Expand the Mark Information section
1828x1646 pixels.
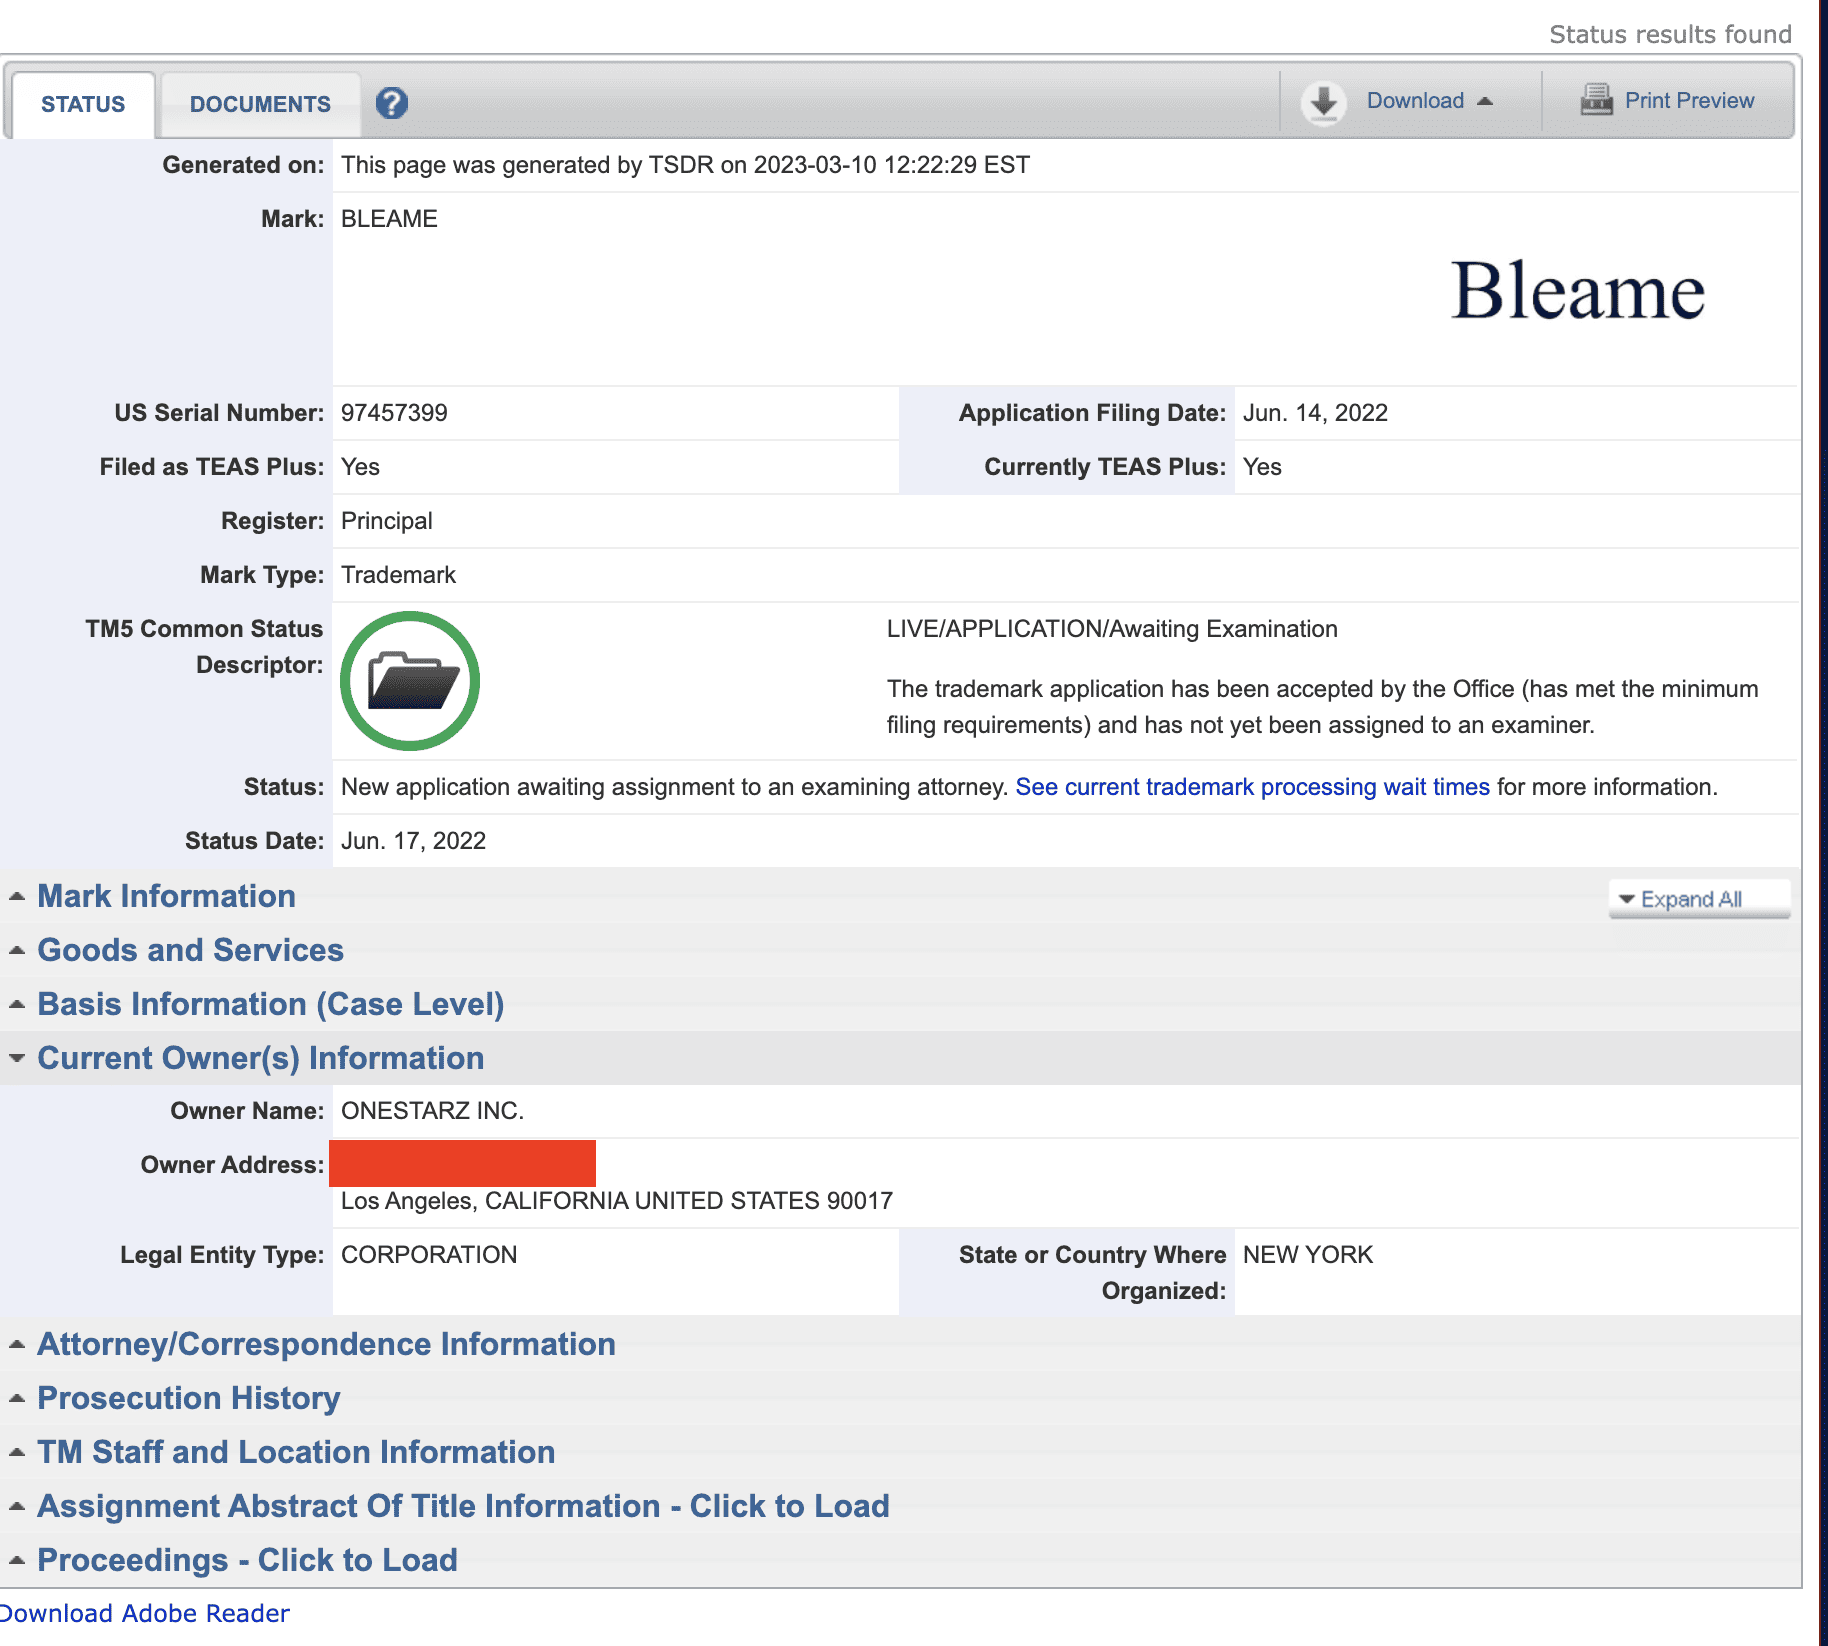(x=166, y=896)
